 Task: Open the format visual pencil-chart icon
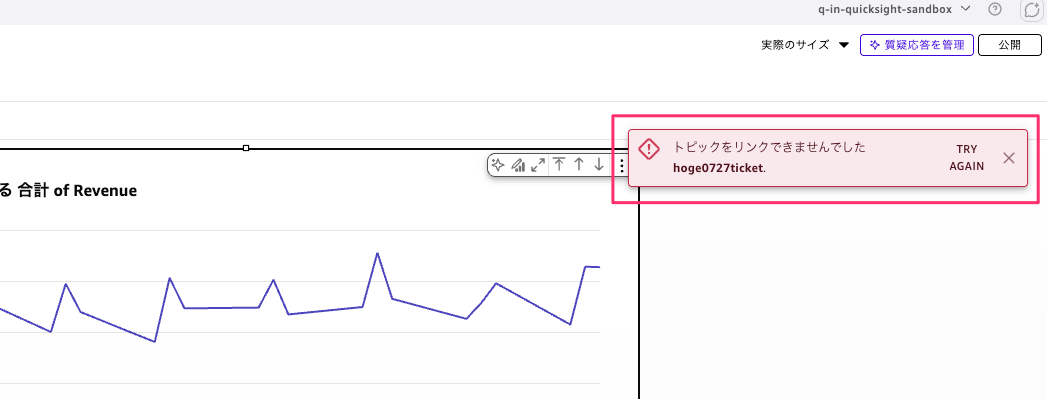[x=518, y=165]
